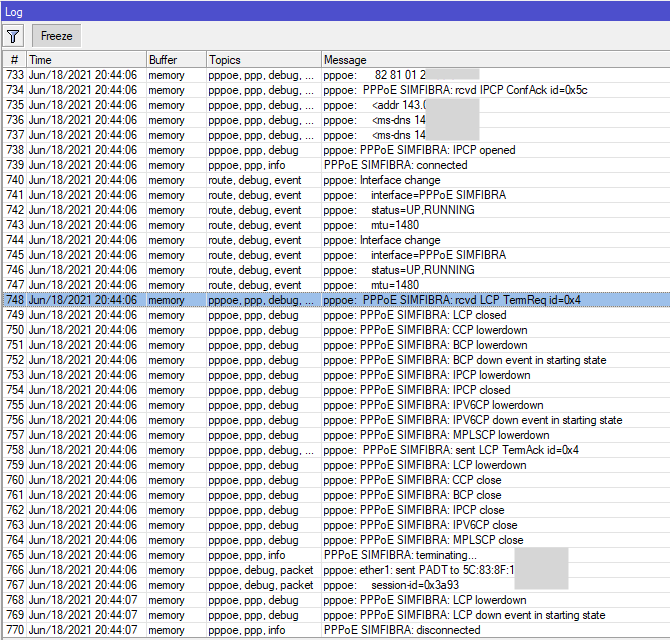This screenshot has height=640, width=670.
Task: Open the log filter funnel icon
Action: [13, 36]
